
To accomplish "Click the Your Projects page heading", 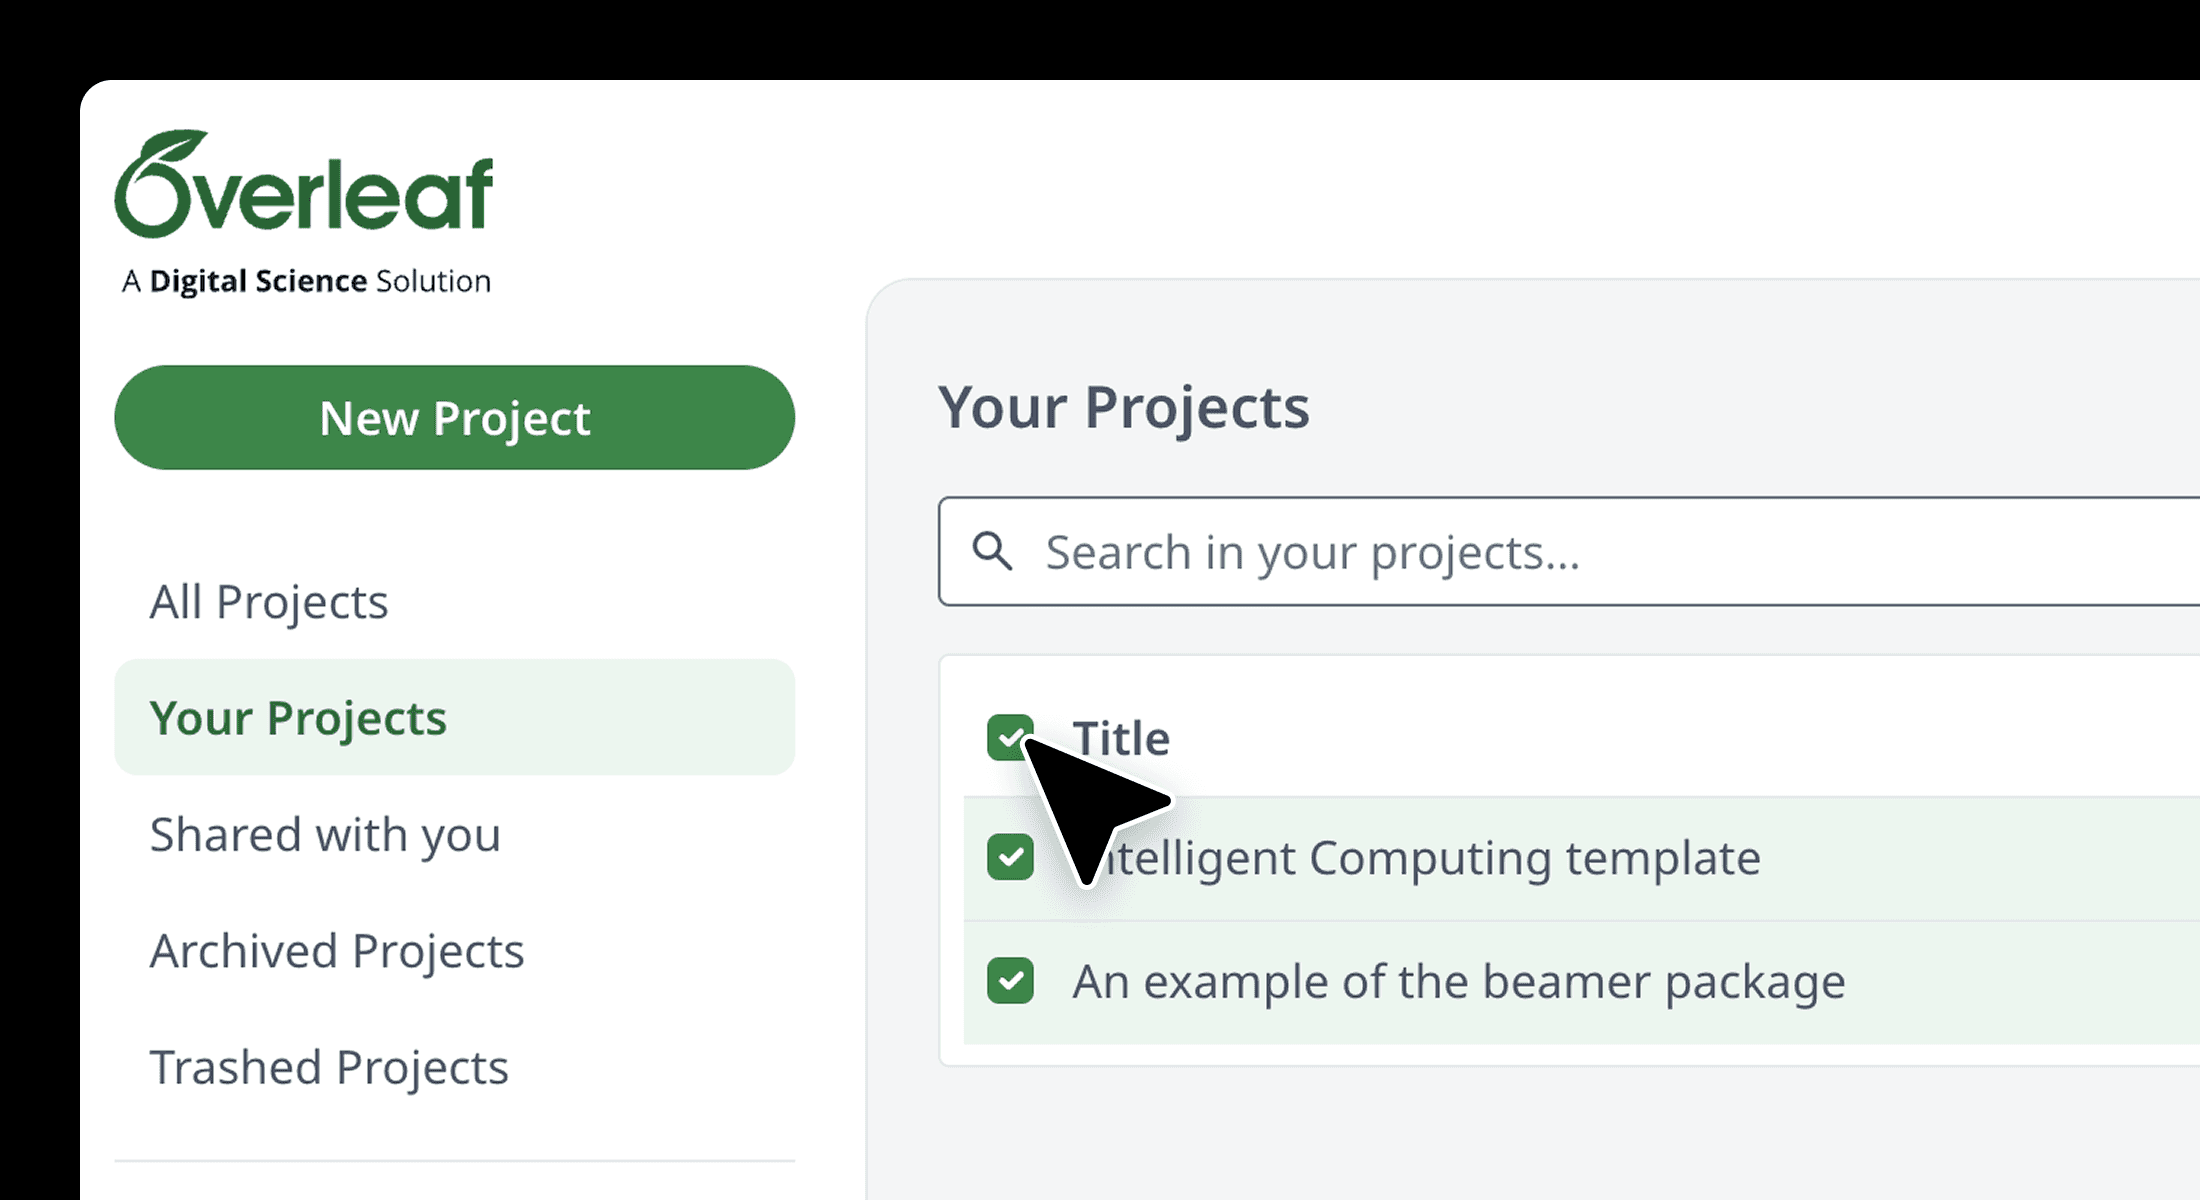I will pyautogui.click(x=1123, y=407).
